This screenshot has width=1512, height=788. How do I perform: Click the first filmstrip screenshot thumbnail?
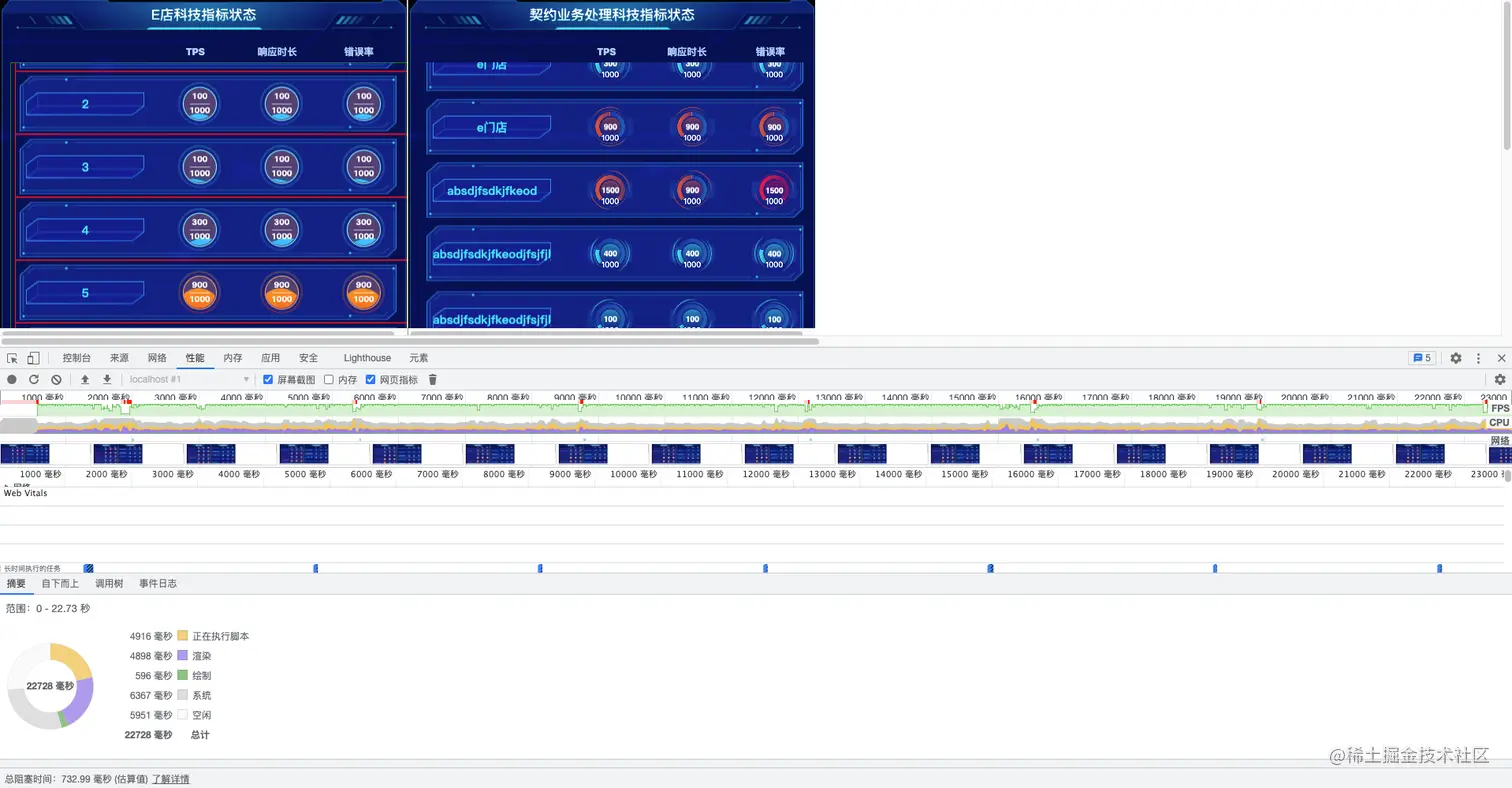pyautogui.click(x=25, y=454)
